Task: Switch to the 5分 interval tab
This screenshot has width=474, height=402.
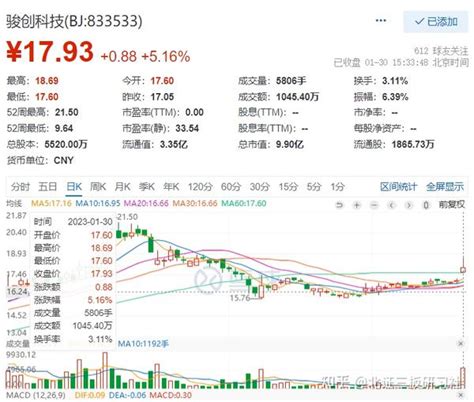Action: [314, 186]
